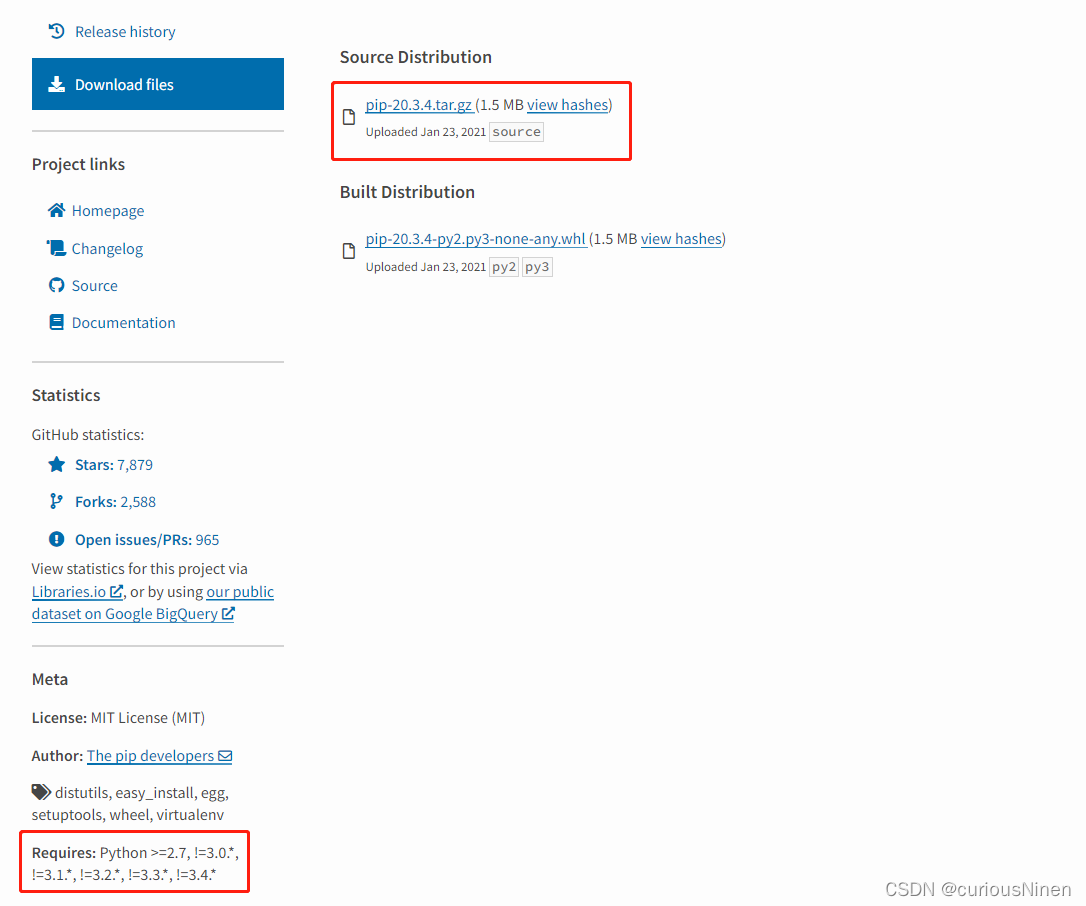The height and width of the screenshot is (906, 1086).
Task: Click the GitHub icon beside Source
Action: (x=56, y=285)
